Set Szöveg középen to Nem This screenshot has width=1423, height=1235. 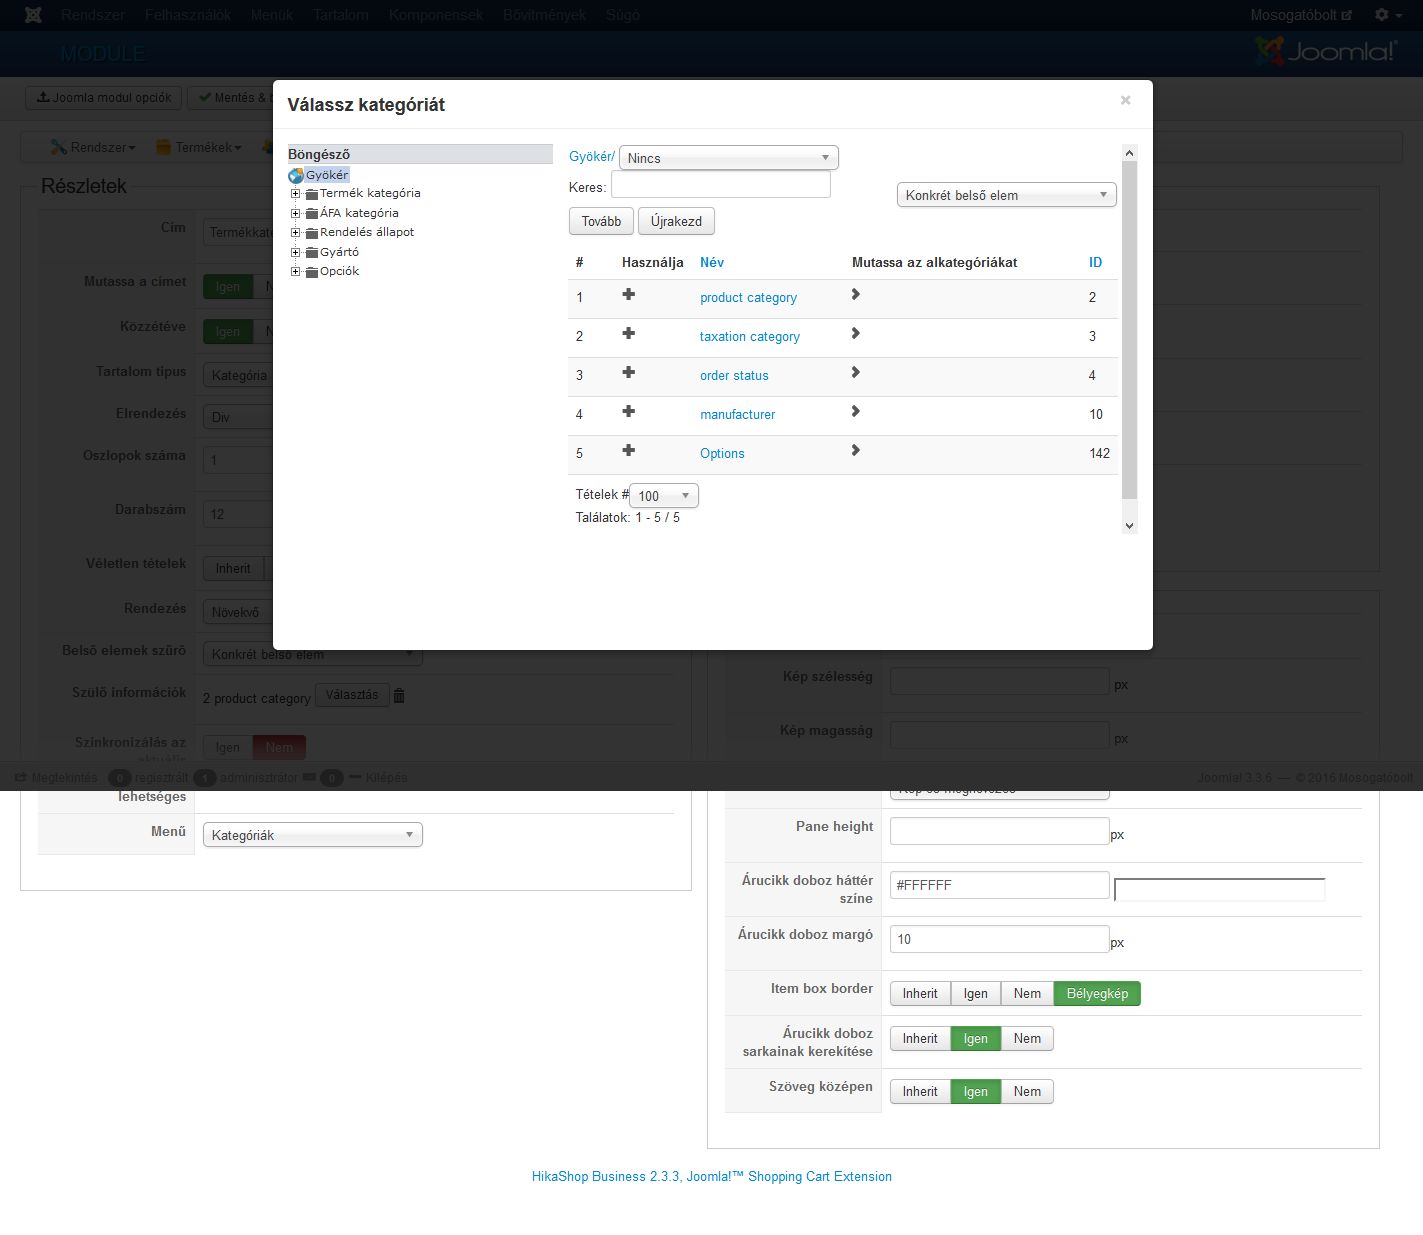click(x=1027, y=1091)
